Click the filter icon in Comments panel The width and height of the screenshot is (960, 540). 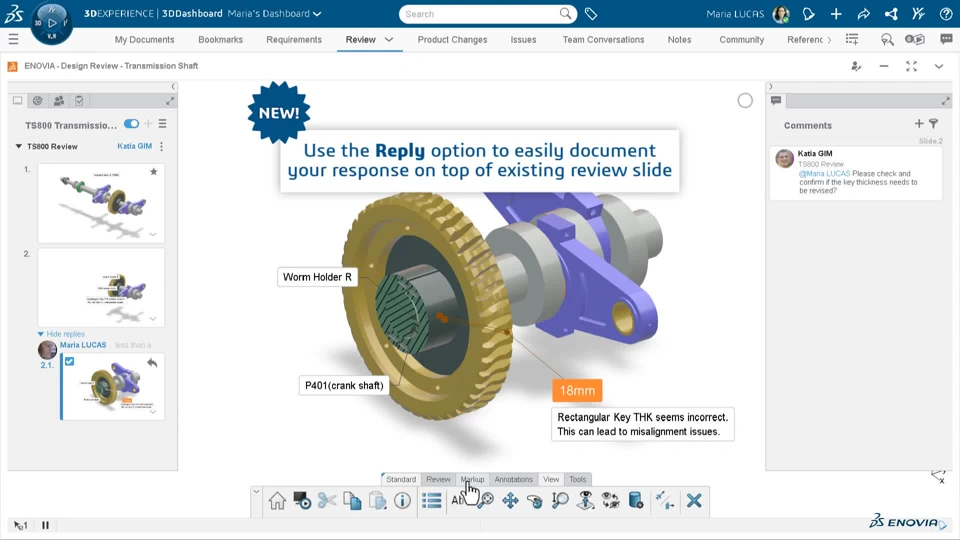pos(934,124)
